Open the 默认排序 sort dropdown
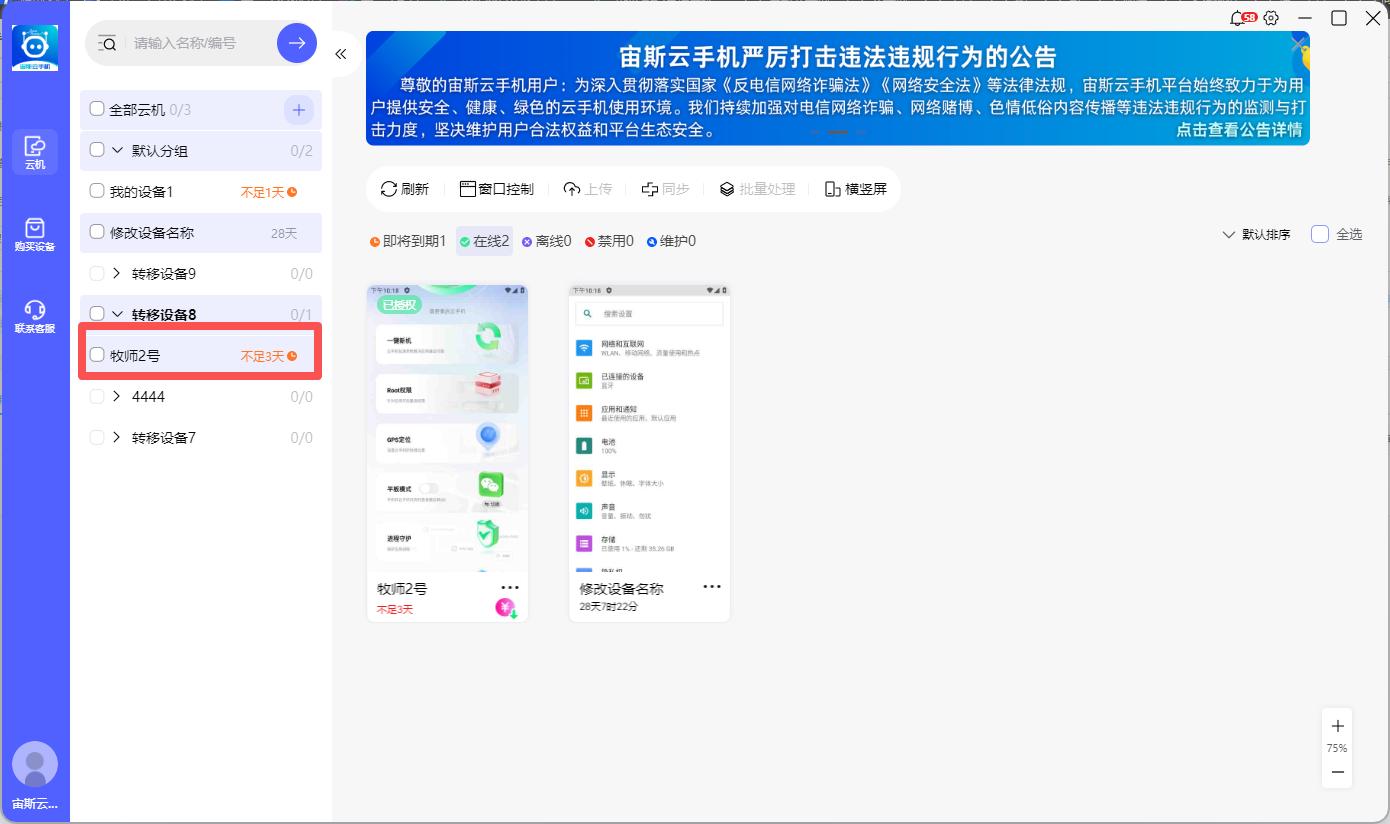This screenshot has width=1390, height=824. pyautogui.click(x=1257, y=234)
